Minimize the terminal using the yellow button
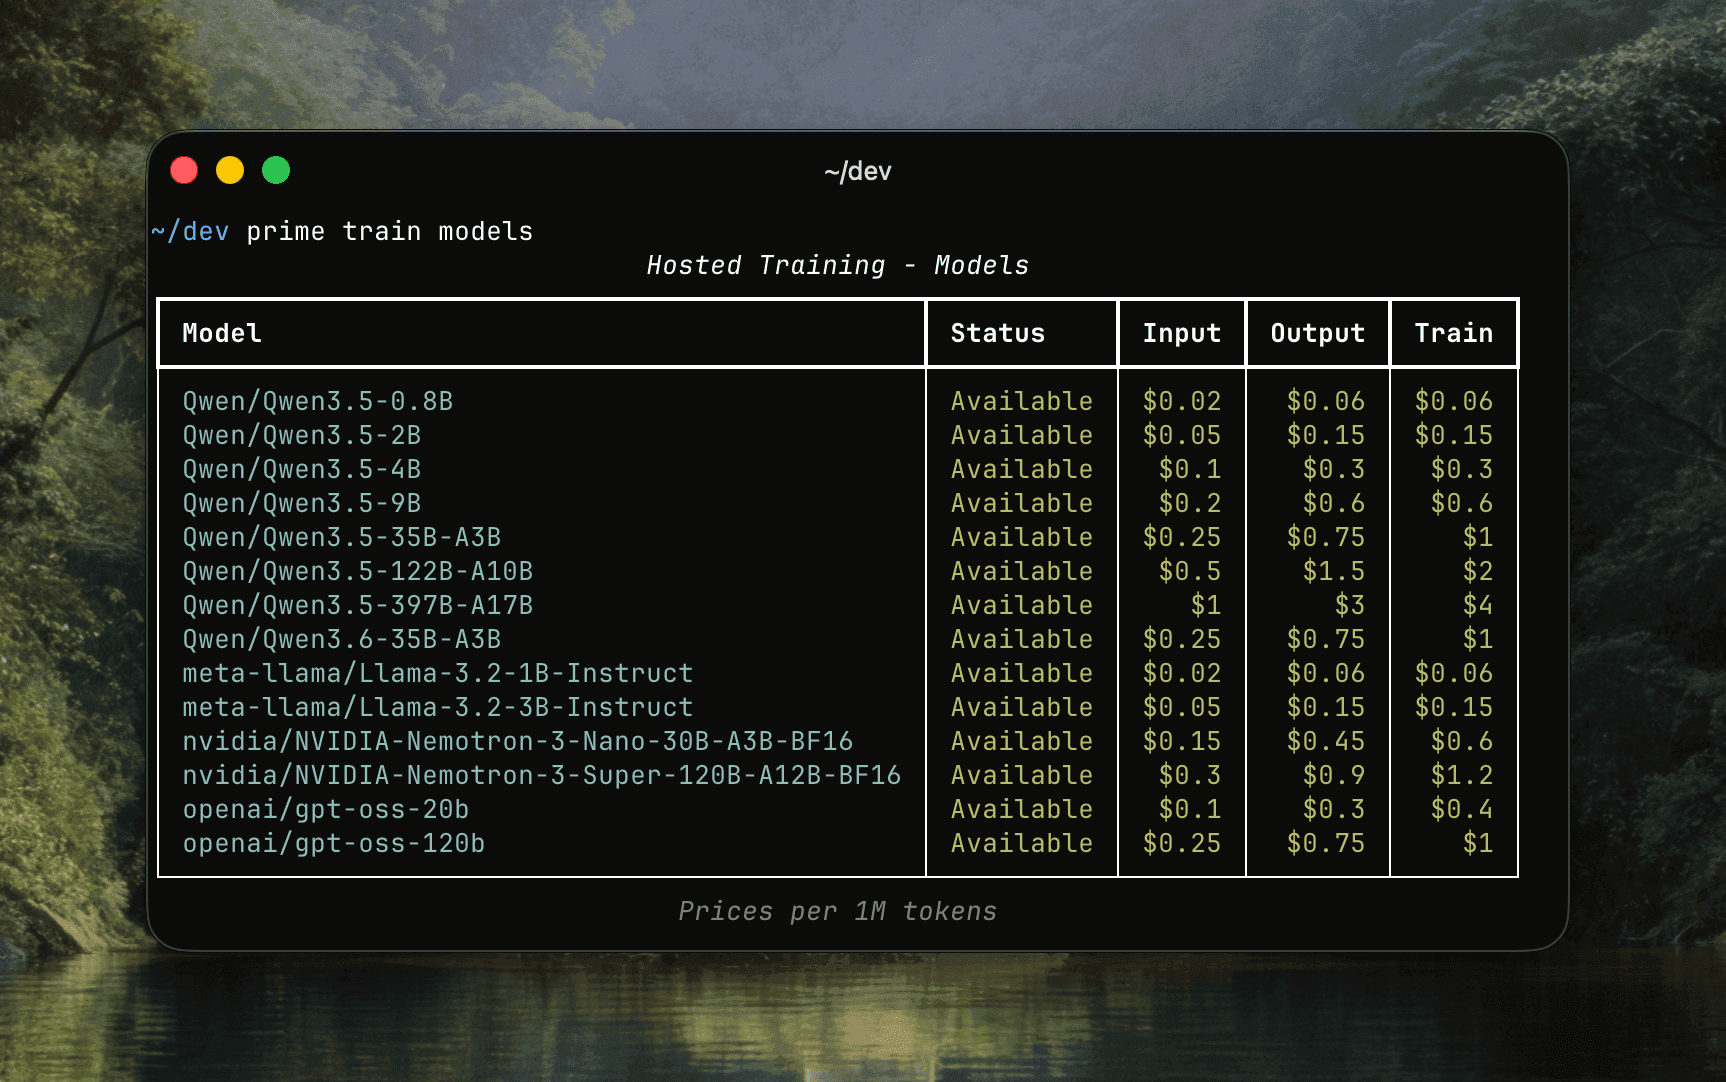 click(230, 171)
